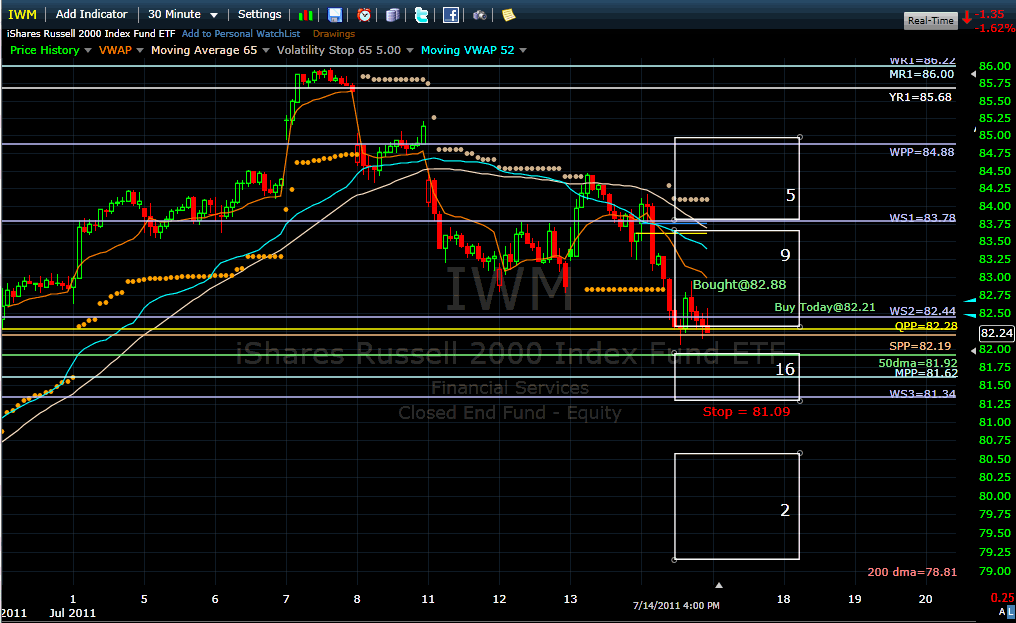Open the Add Indicator menu

point(91,14)
